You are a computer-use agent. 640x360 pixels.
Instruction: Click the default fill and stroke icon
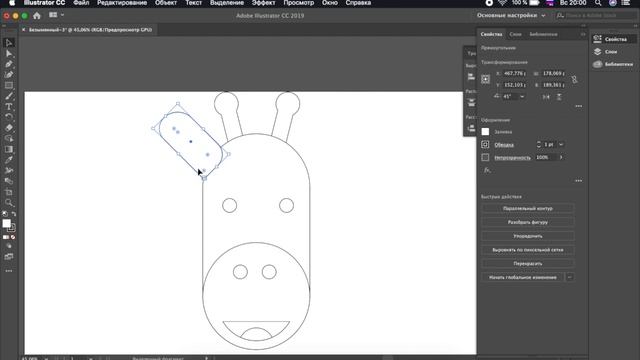pos(5,213)
